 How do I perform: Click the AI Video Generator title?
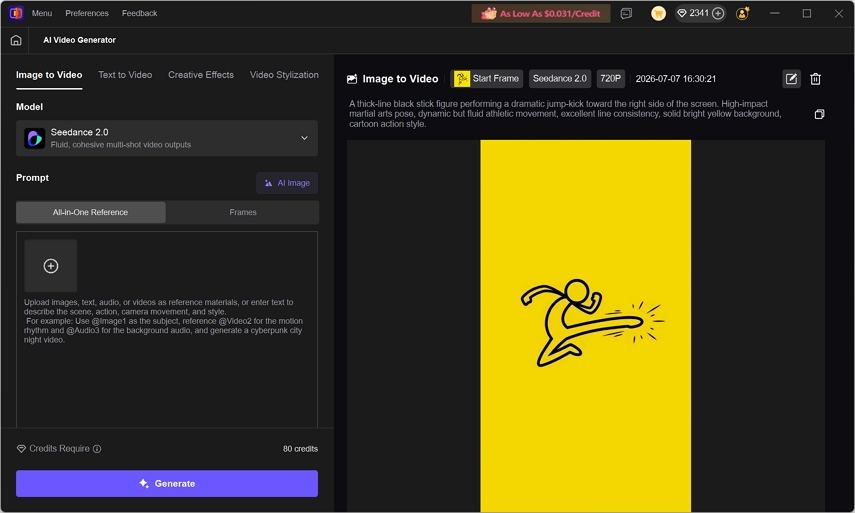pos(80,40)
